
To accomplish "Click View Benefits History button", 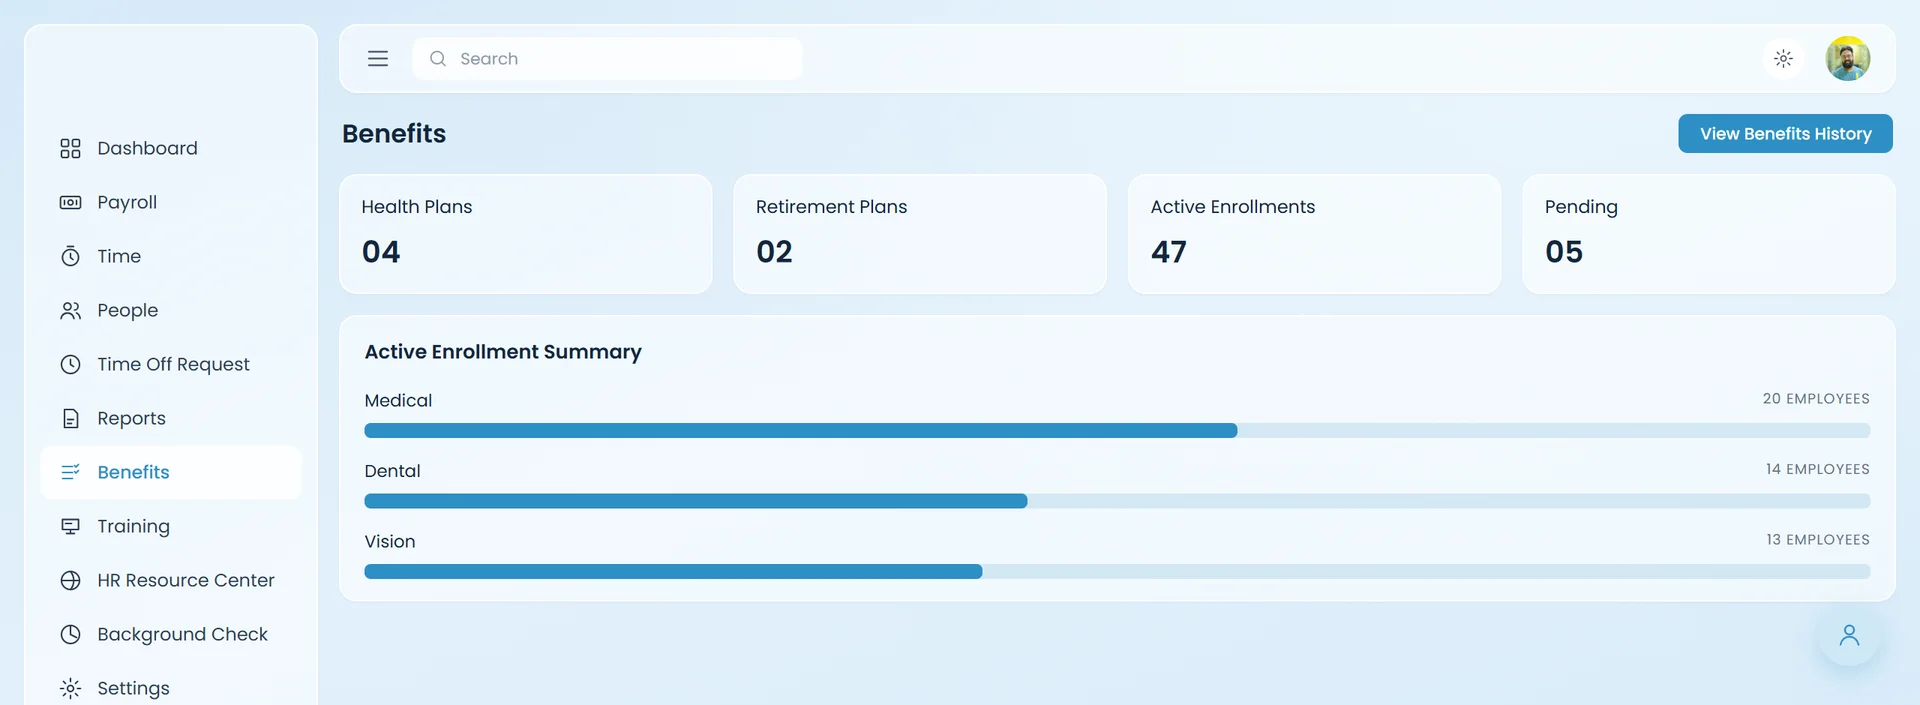I will point(1785,134).
